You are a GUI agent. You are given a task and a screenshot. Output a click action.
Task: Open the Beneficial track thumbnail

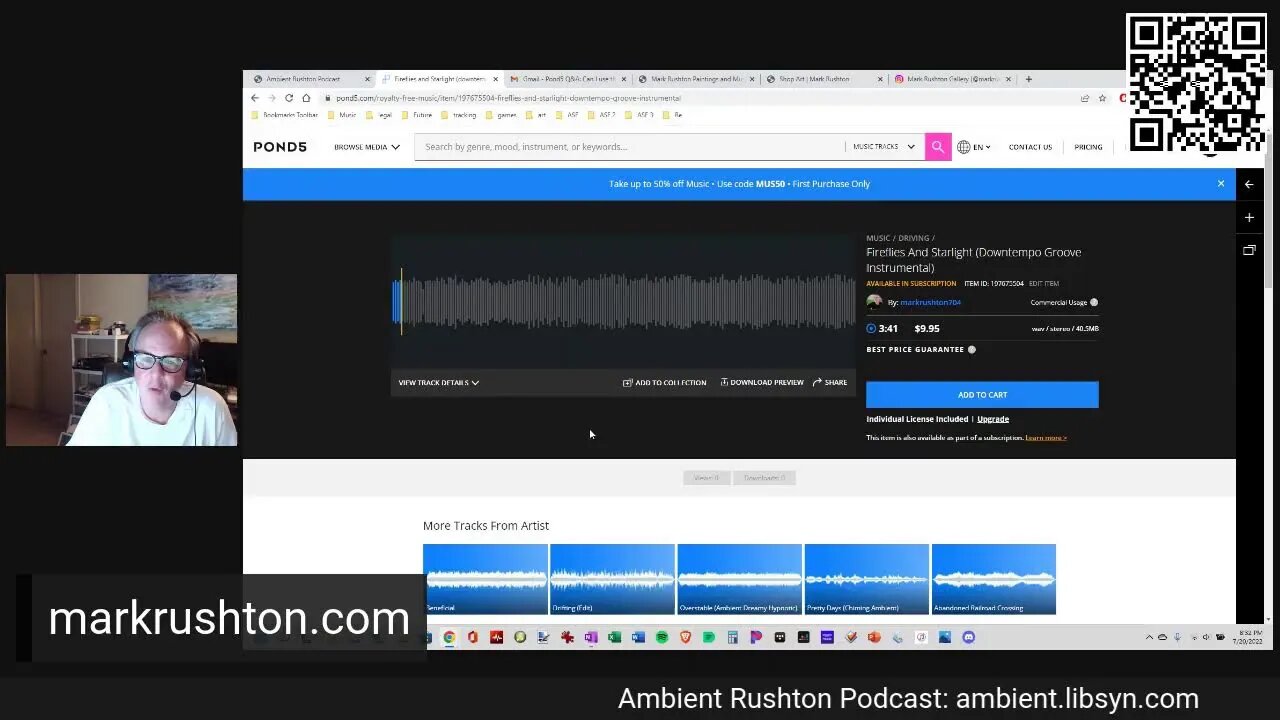coord(485,579)
